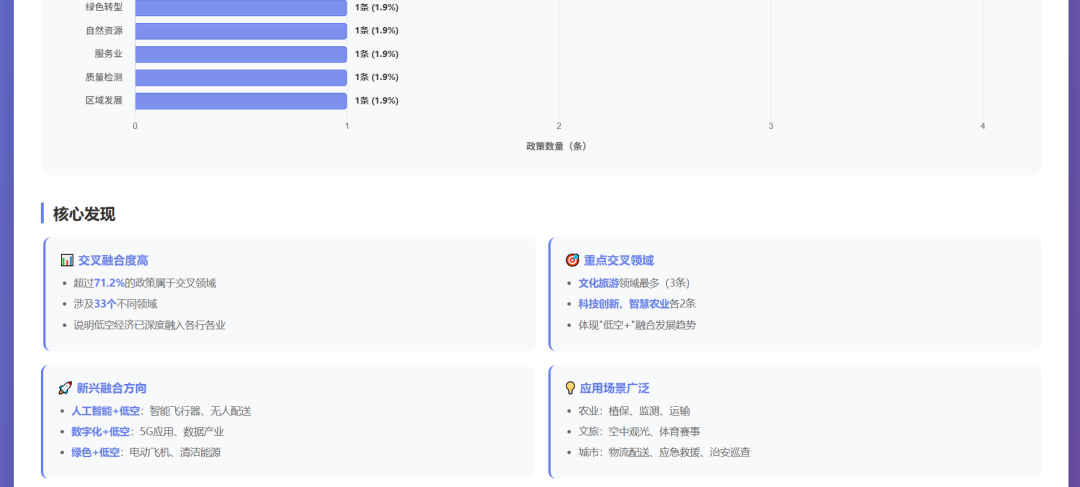This screenshot has height=487, width=1080.
Task: Click the 质量检测 chart bar
Action: coord(241,77)
